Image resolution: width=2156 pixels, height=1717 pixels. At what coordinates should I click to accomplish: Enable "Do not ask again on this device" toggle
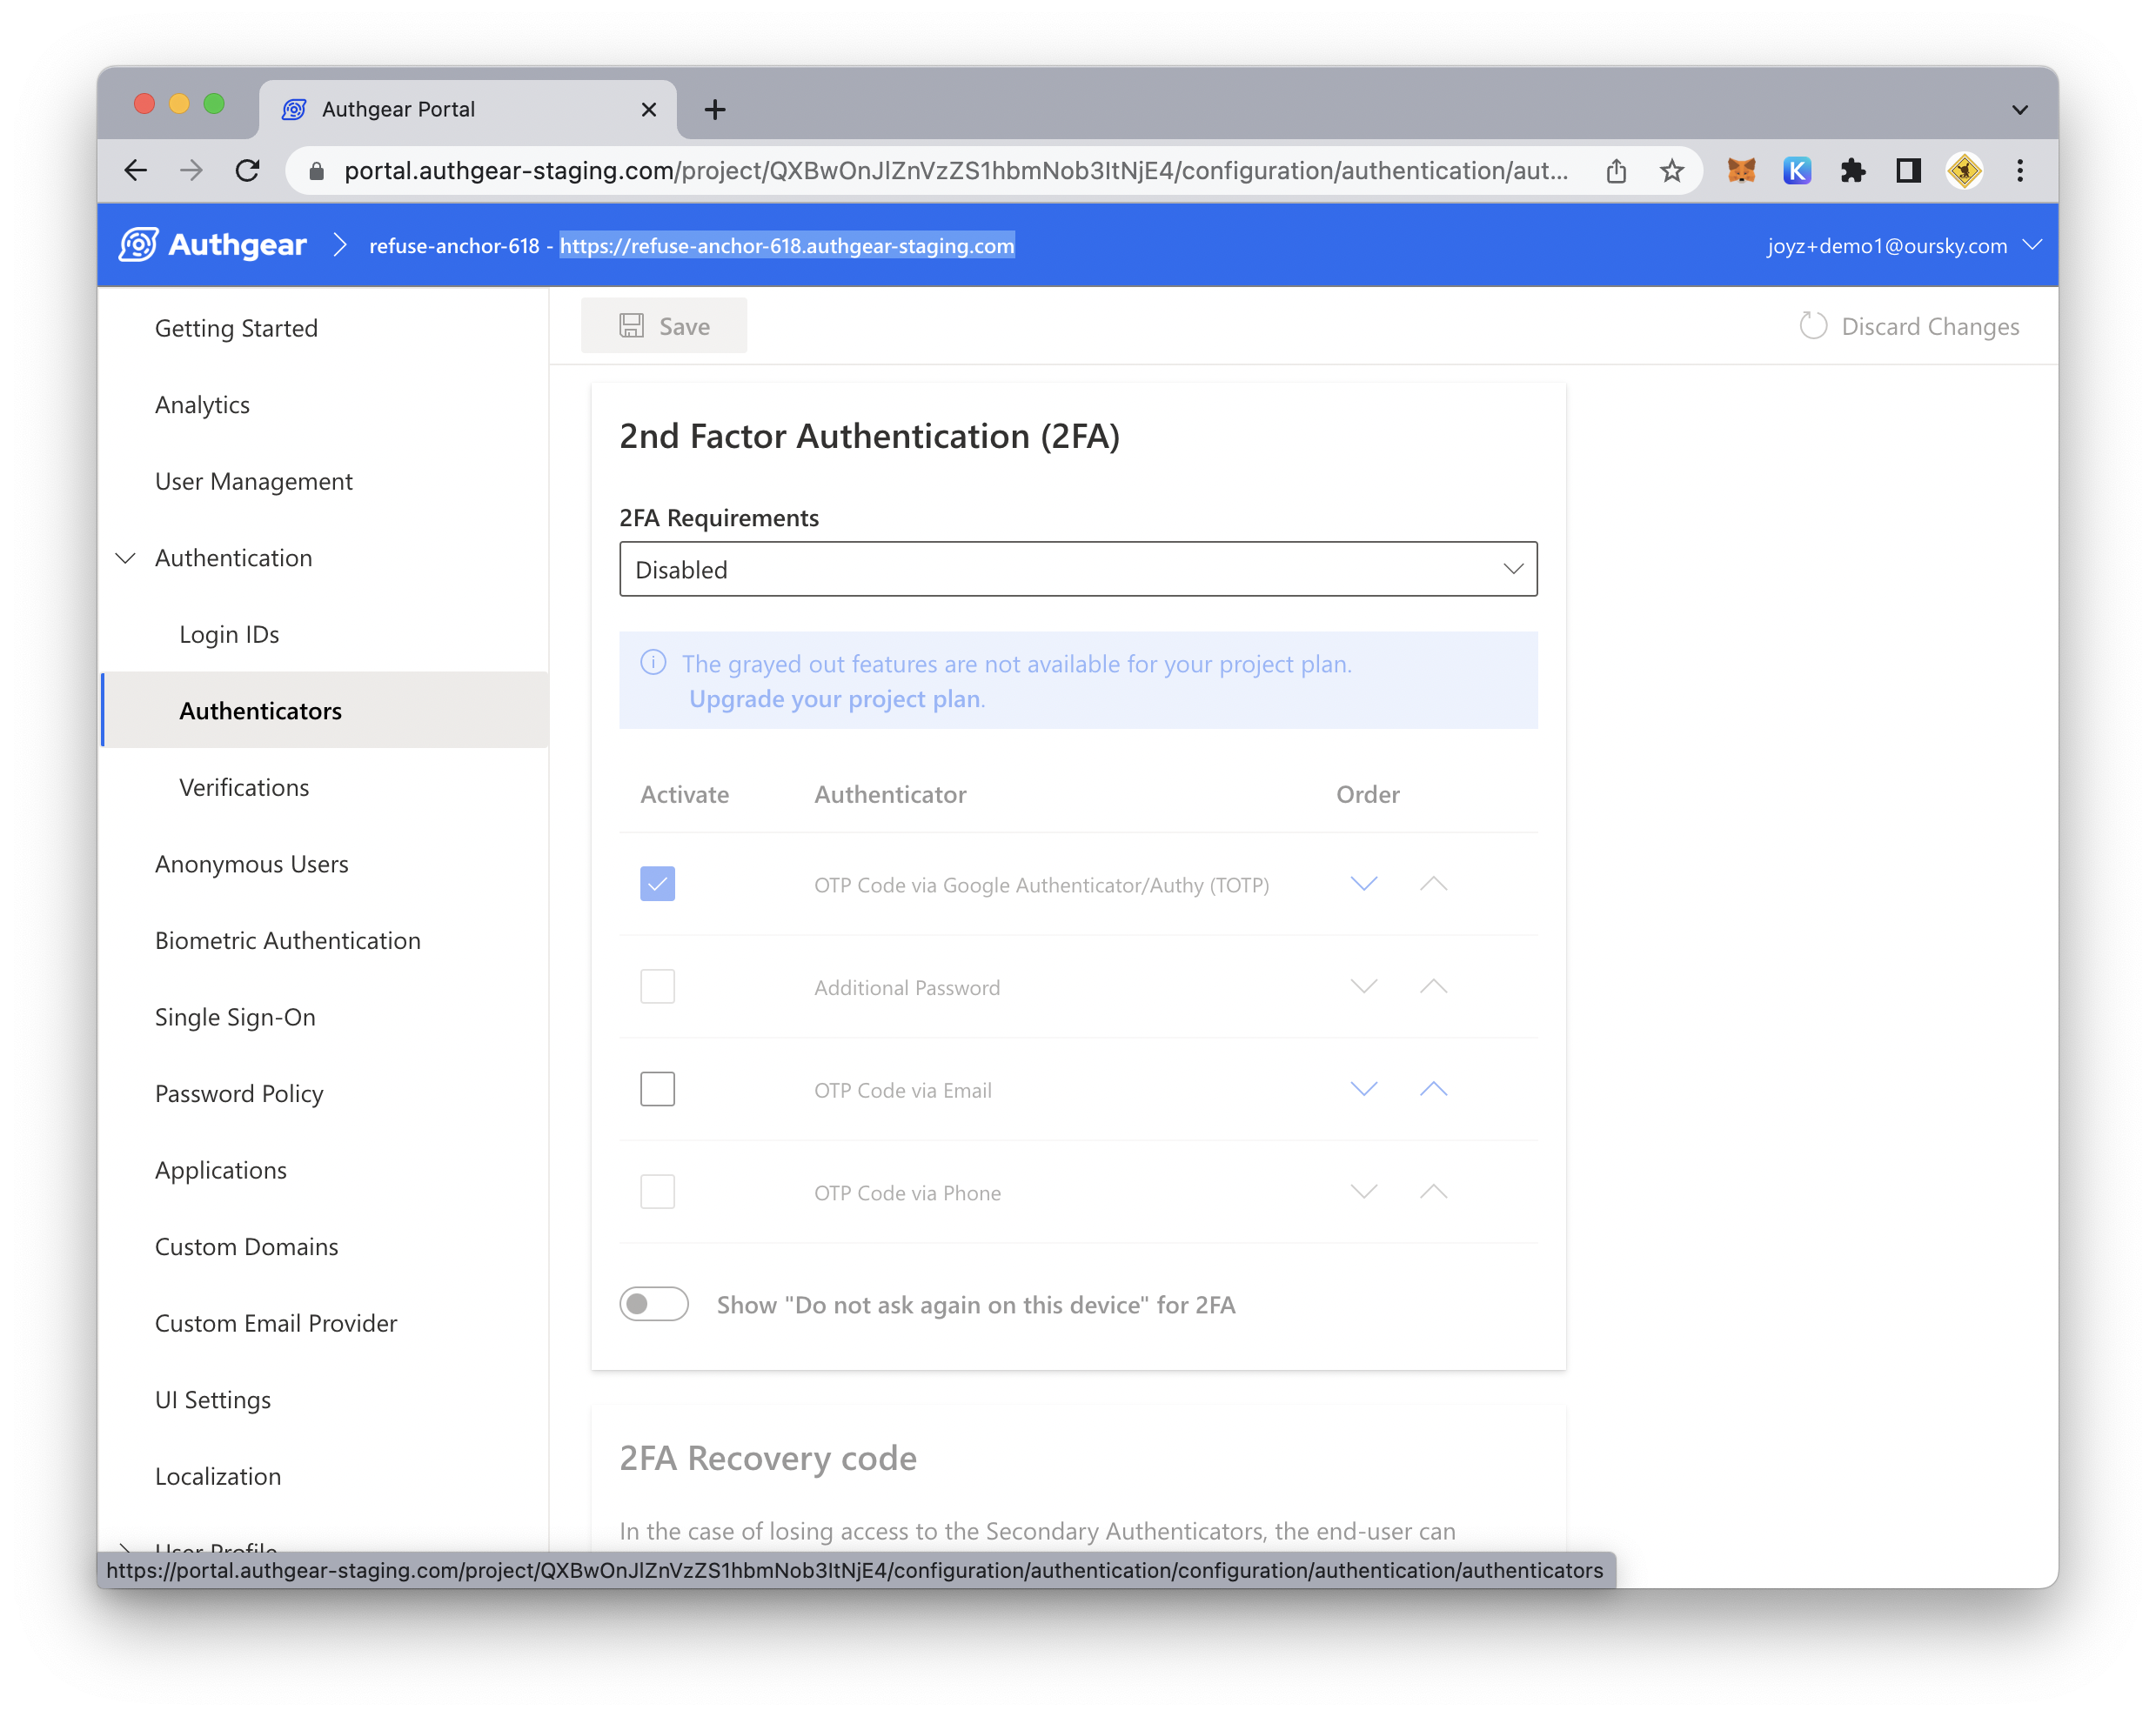point(654,1304)
